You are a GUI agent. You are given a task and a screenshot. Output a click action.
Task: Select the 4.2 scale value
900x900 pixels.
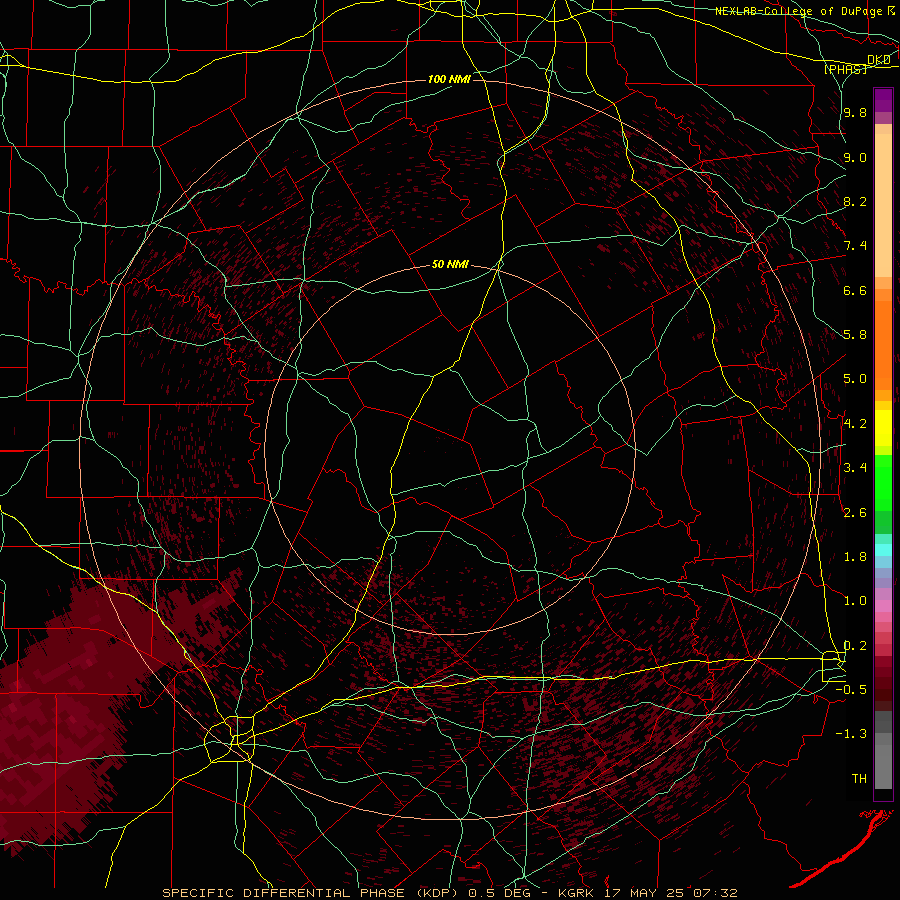[x=855, y=424]
